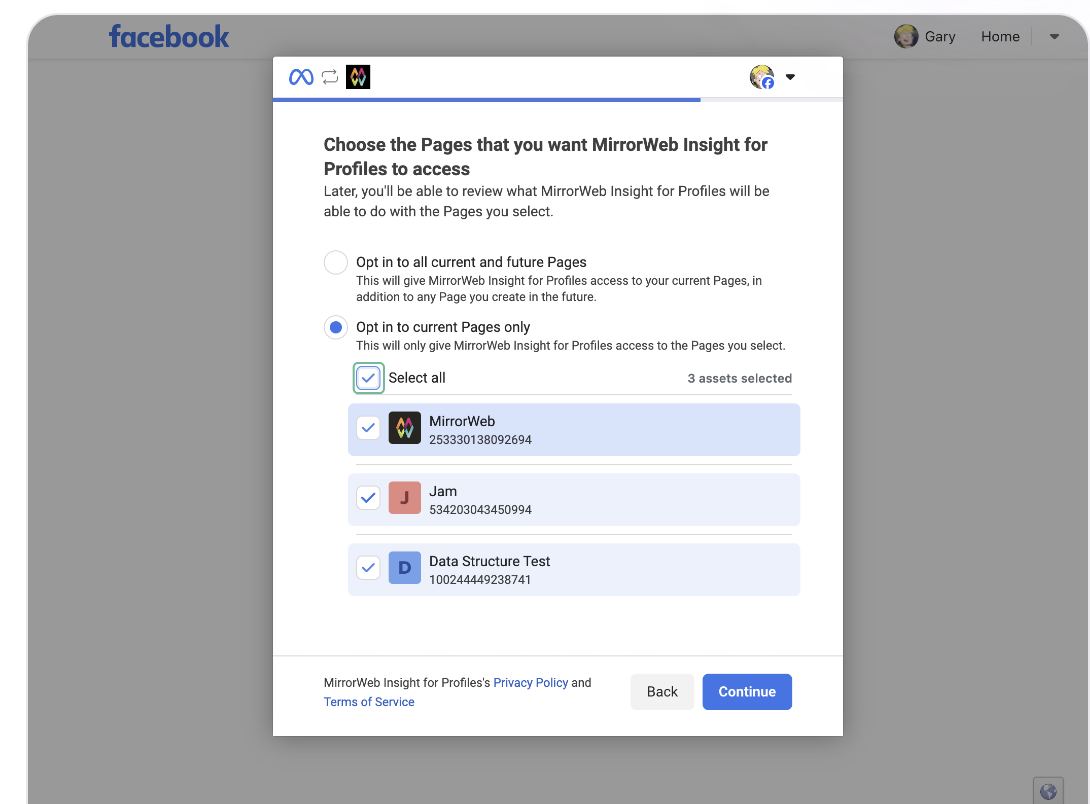Click the Back button
The width and height of the screenshot is (1090, 804).
[x=662, y=692]
